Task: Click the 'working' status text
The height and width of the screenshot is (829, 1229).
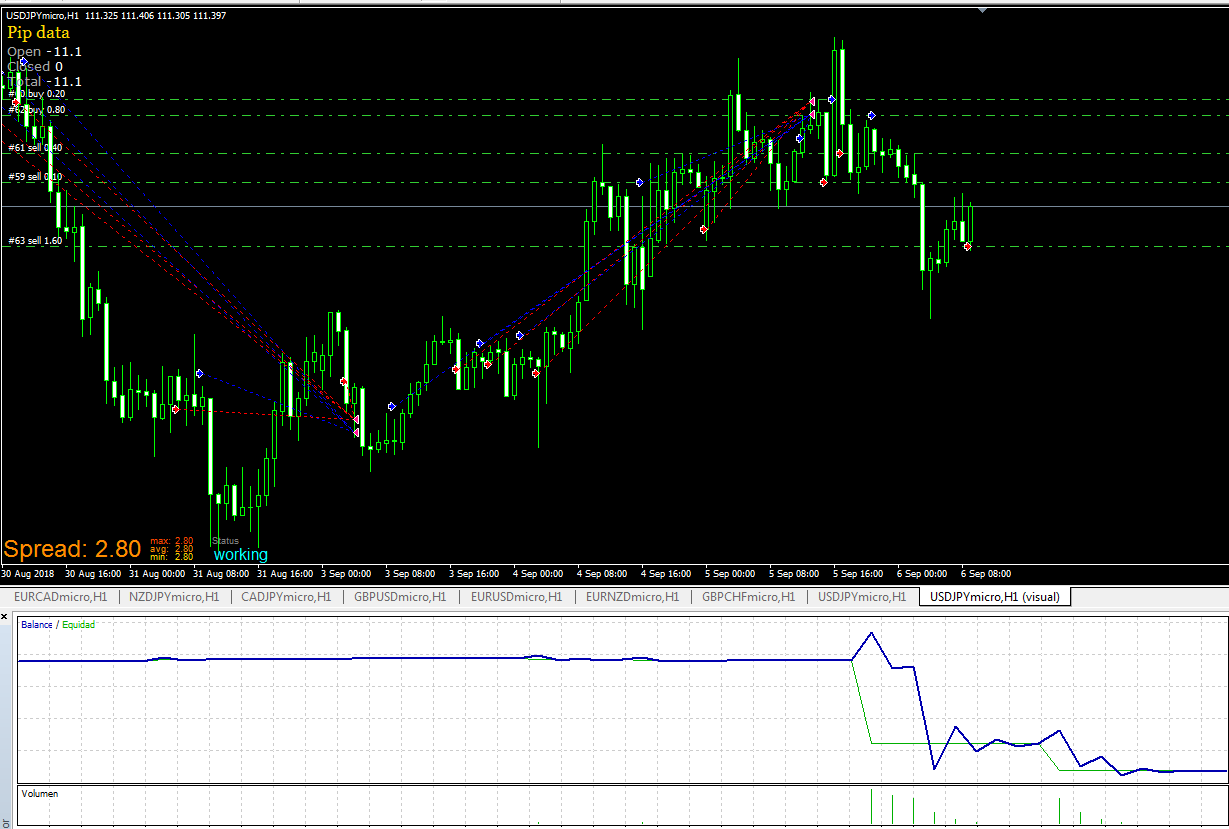Action: [x=241, y=555]
